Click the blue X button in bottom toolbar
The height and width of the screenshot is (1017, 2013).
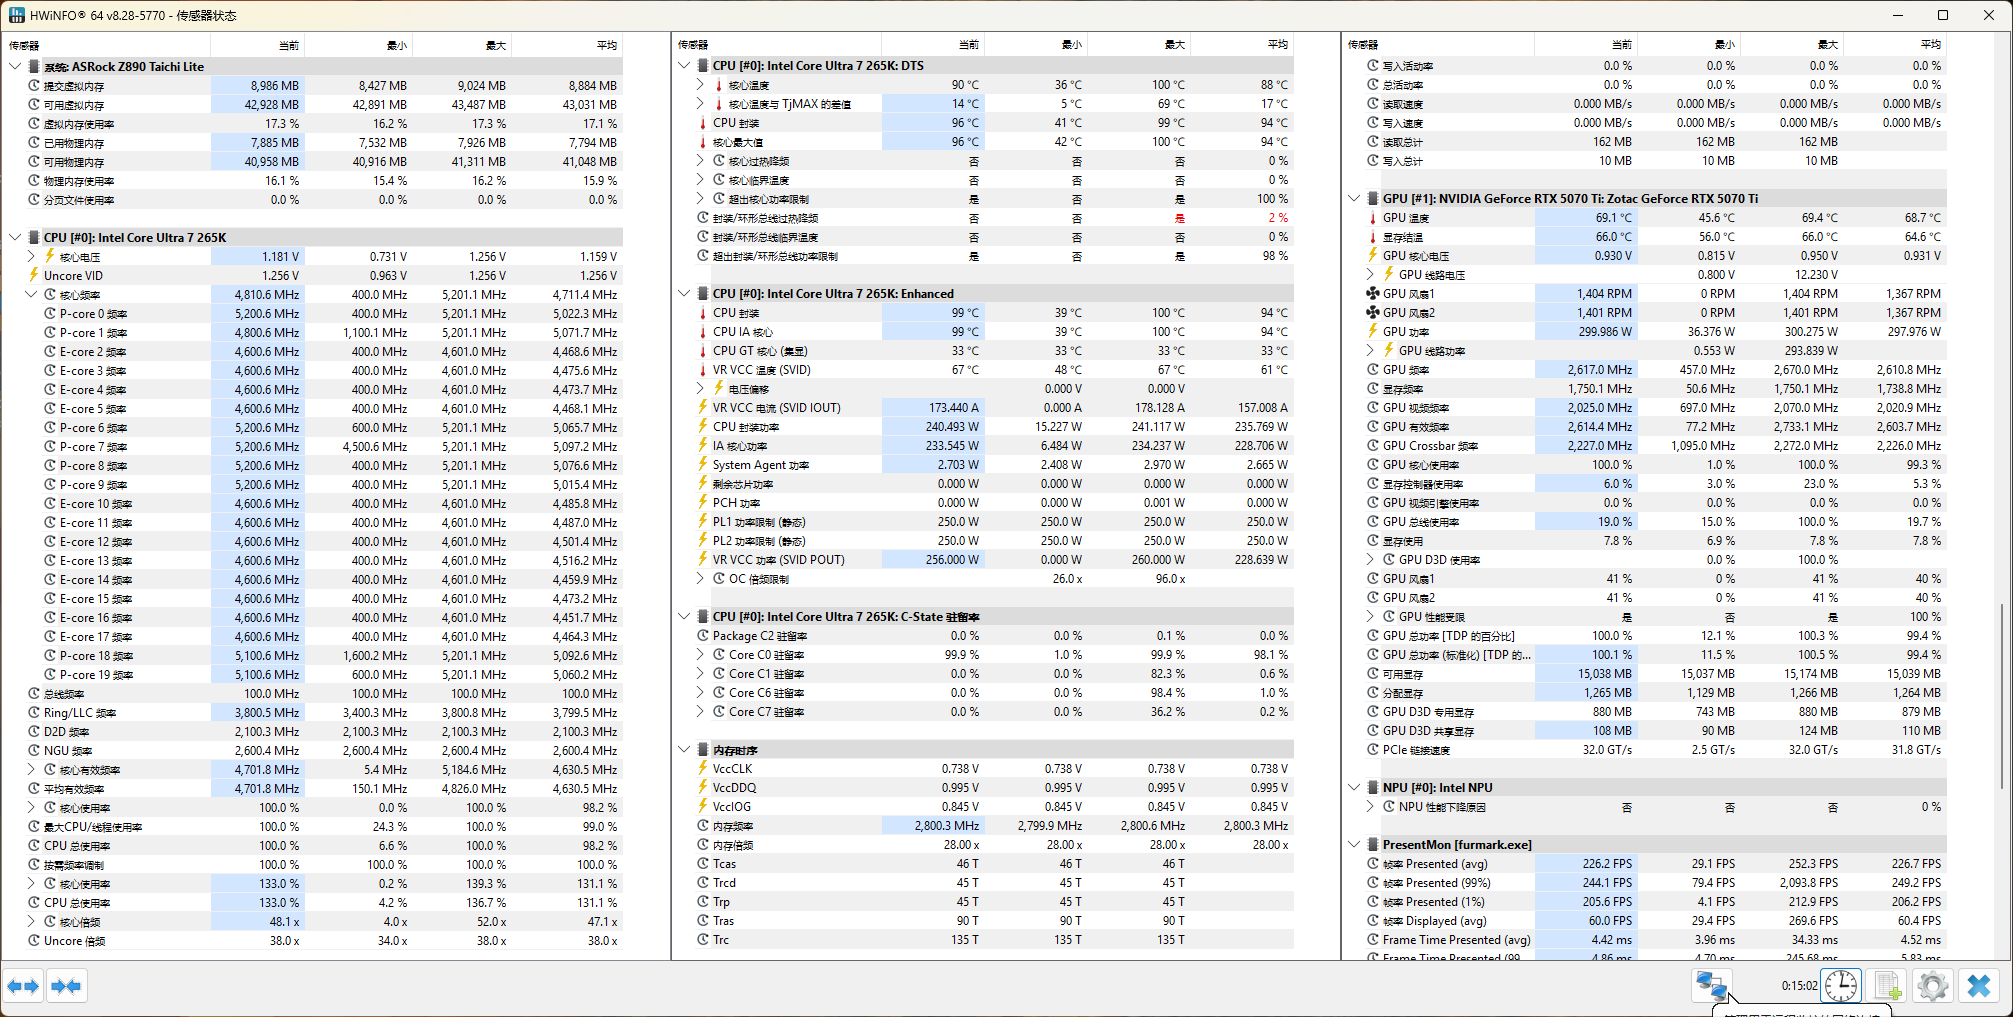point(1979,986)
